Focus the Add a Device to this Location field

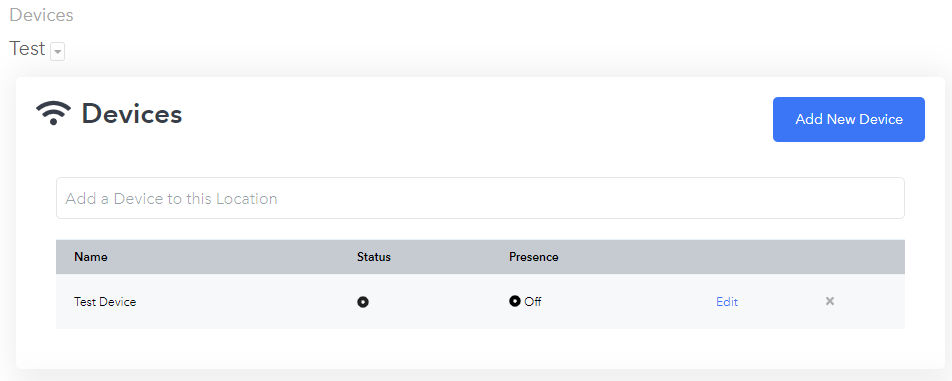pyautogui.click(x=480, y=198)
